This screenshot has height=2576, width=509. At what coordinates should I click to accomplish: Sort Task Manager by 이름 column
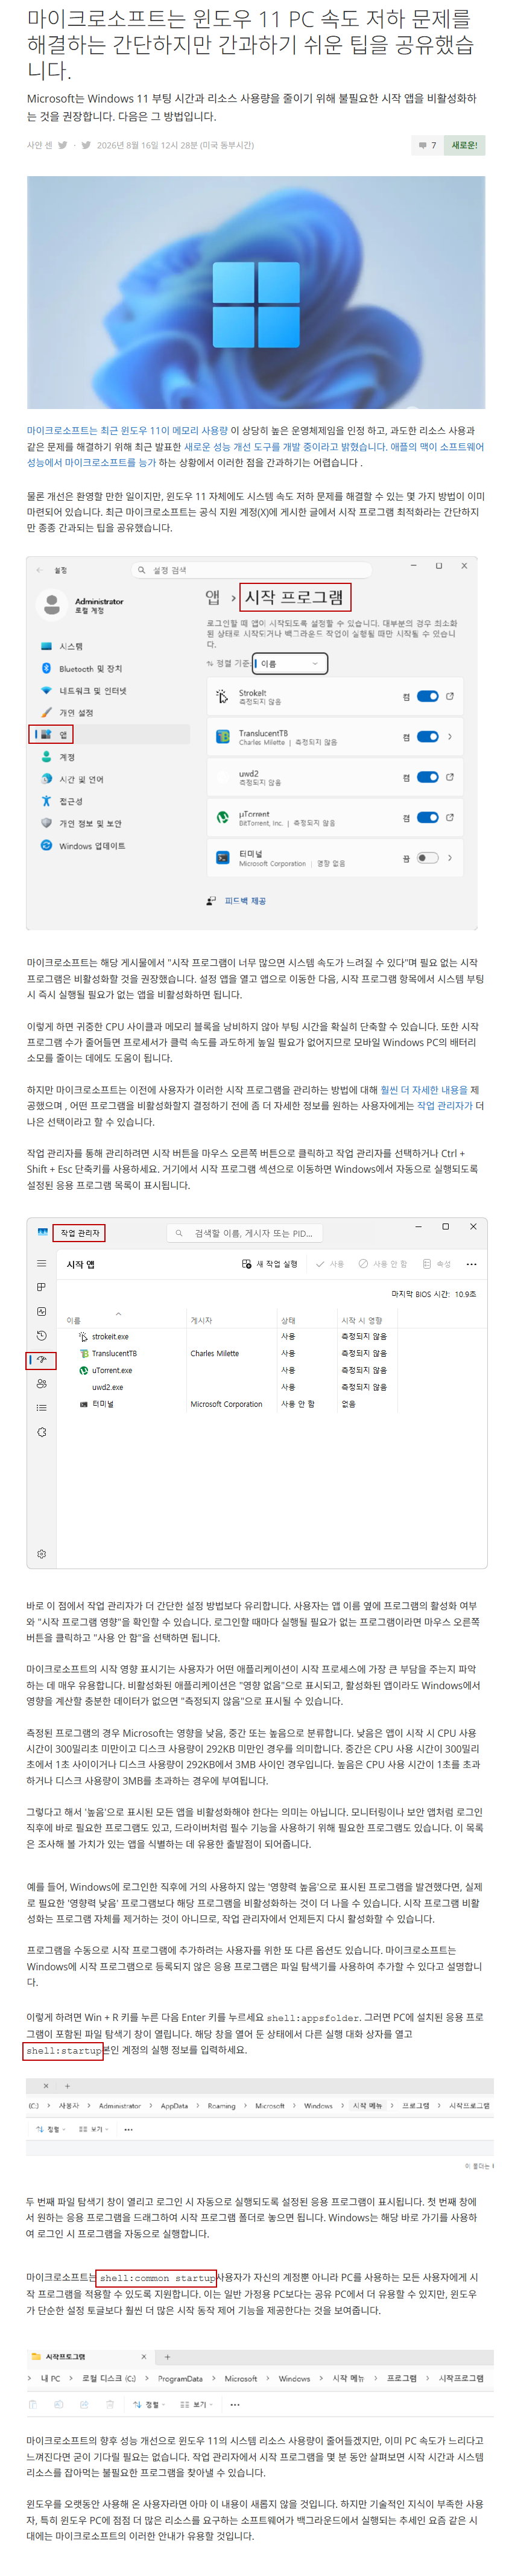[x=73, y=1320]
